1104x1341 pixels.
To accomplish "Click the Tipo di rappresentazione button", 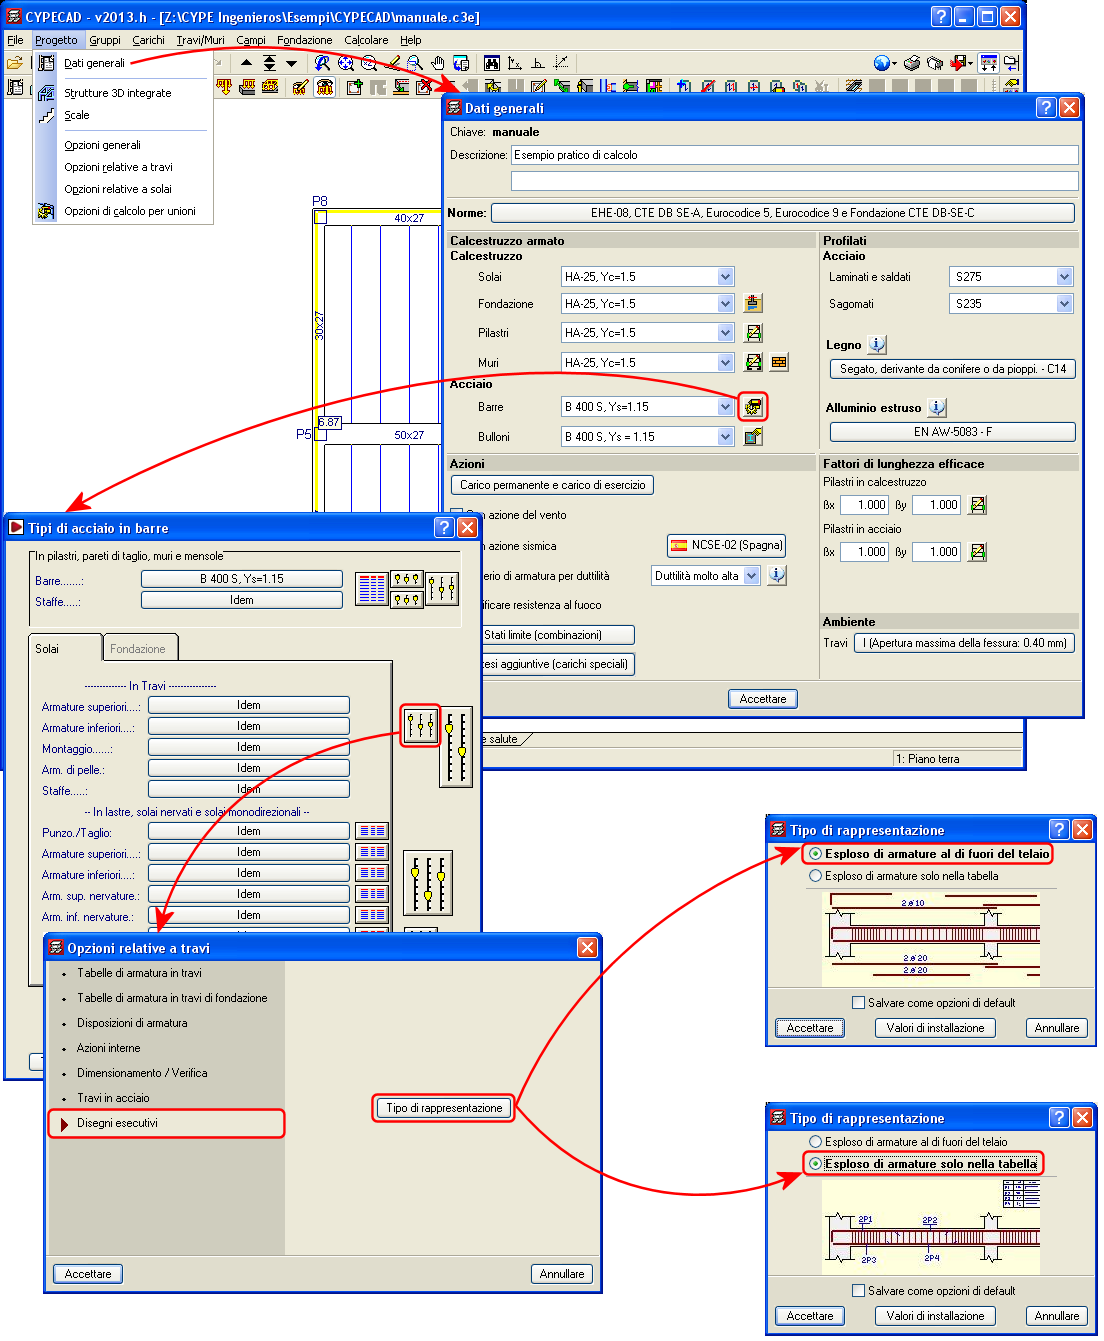I will pyautogui.click(x=444, y=1108).
